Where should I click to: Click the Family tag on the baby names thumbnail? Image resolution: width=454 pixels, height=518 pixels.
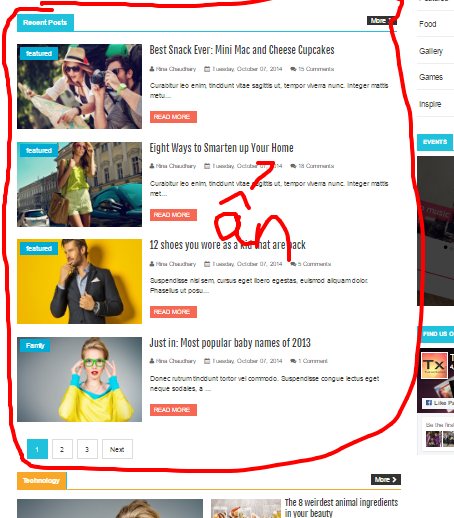click(x=35, y=345)
